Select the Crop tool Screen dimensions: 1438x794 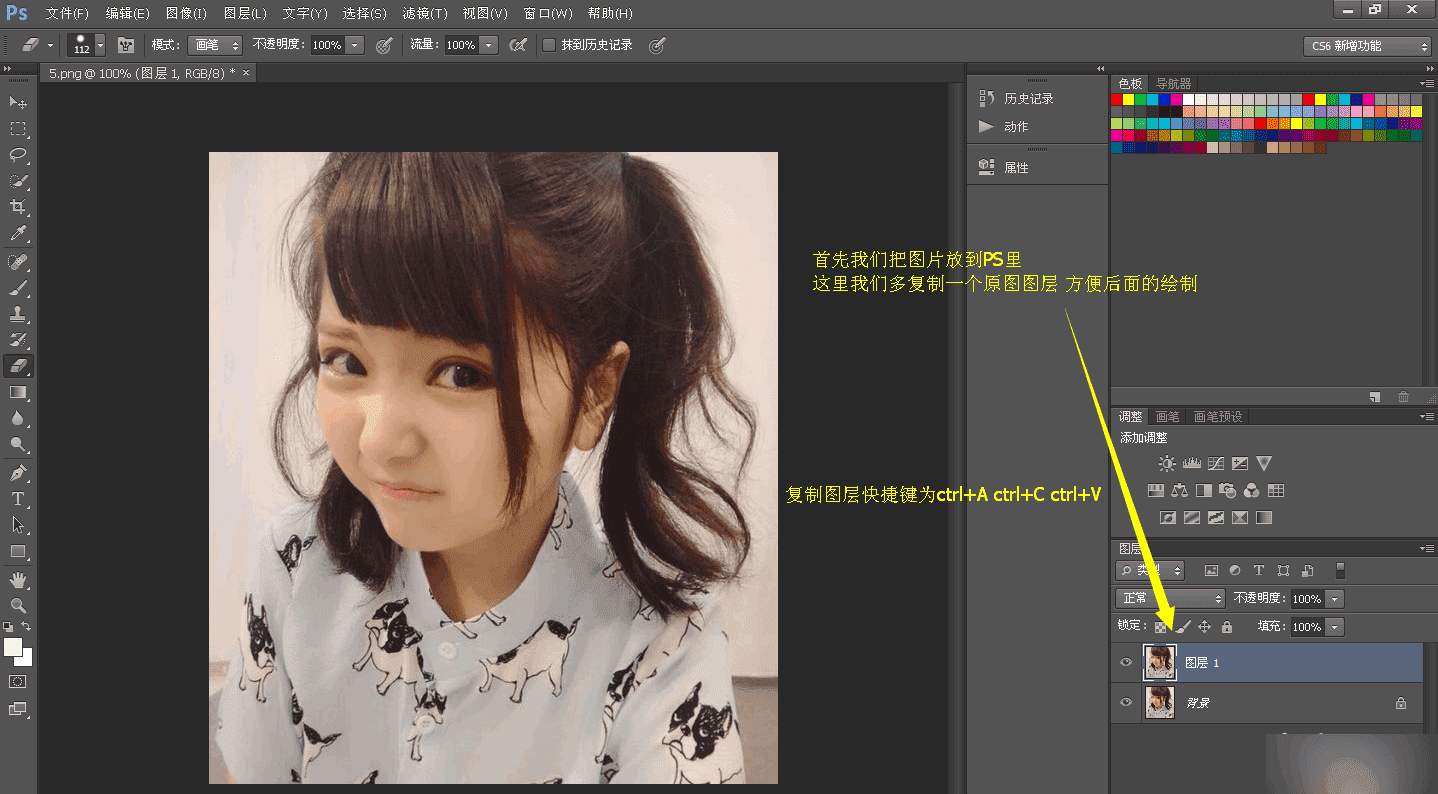point(18,207)
